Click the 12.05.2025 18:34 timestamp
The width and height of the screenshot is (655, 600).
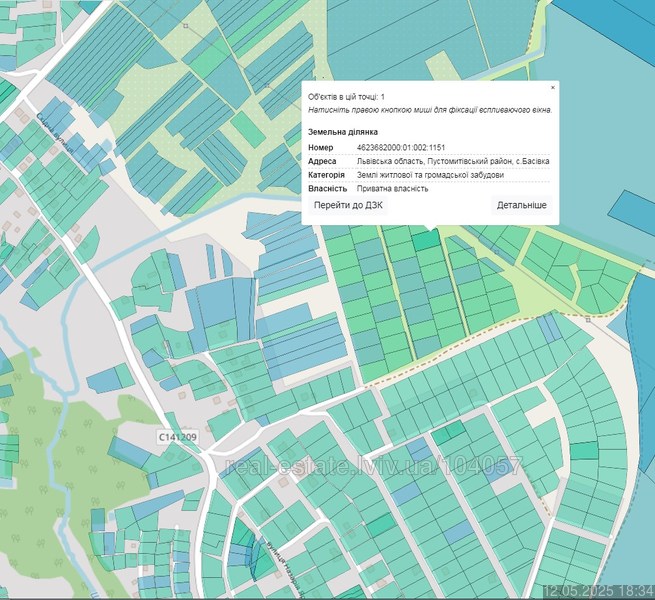[x=599, y=591]
